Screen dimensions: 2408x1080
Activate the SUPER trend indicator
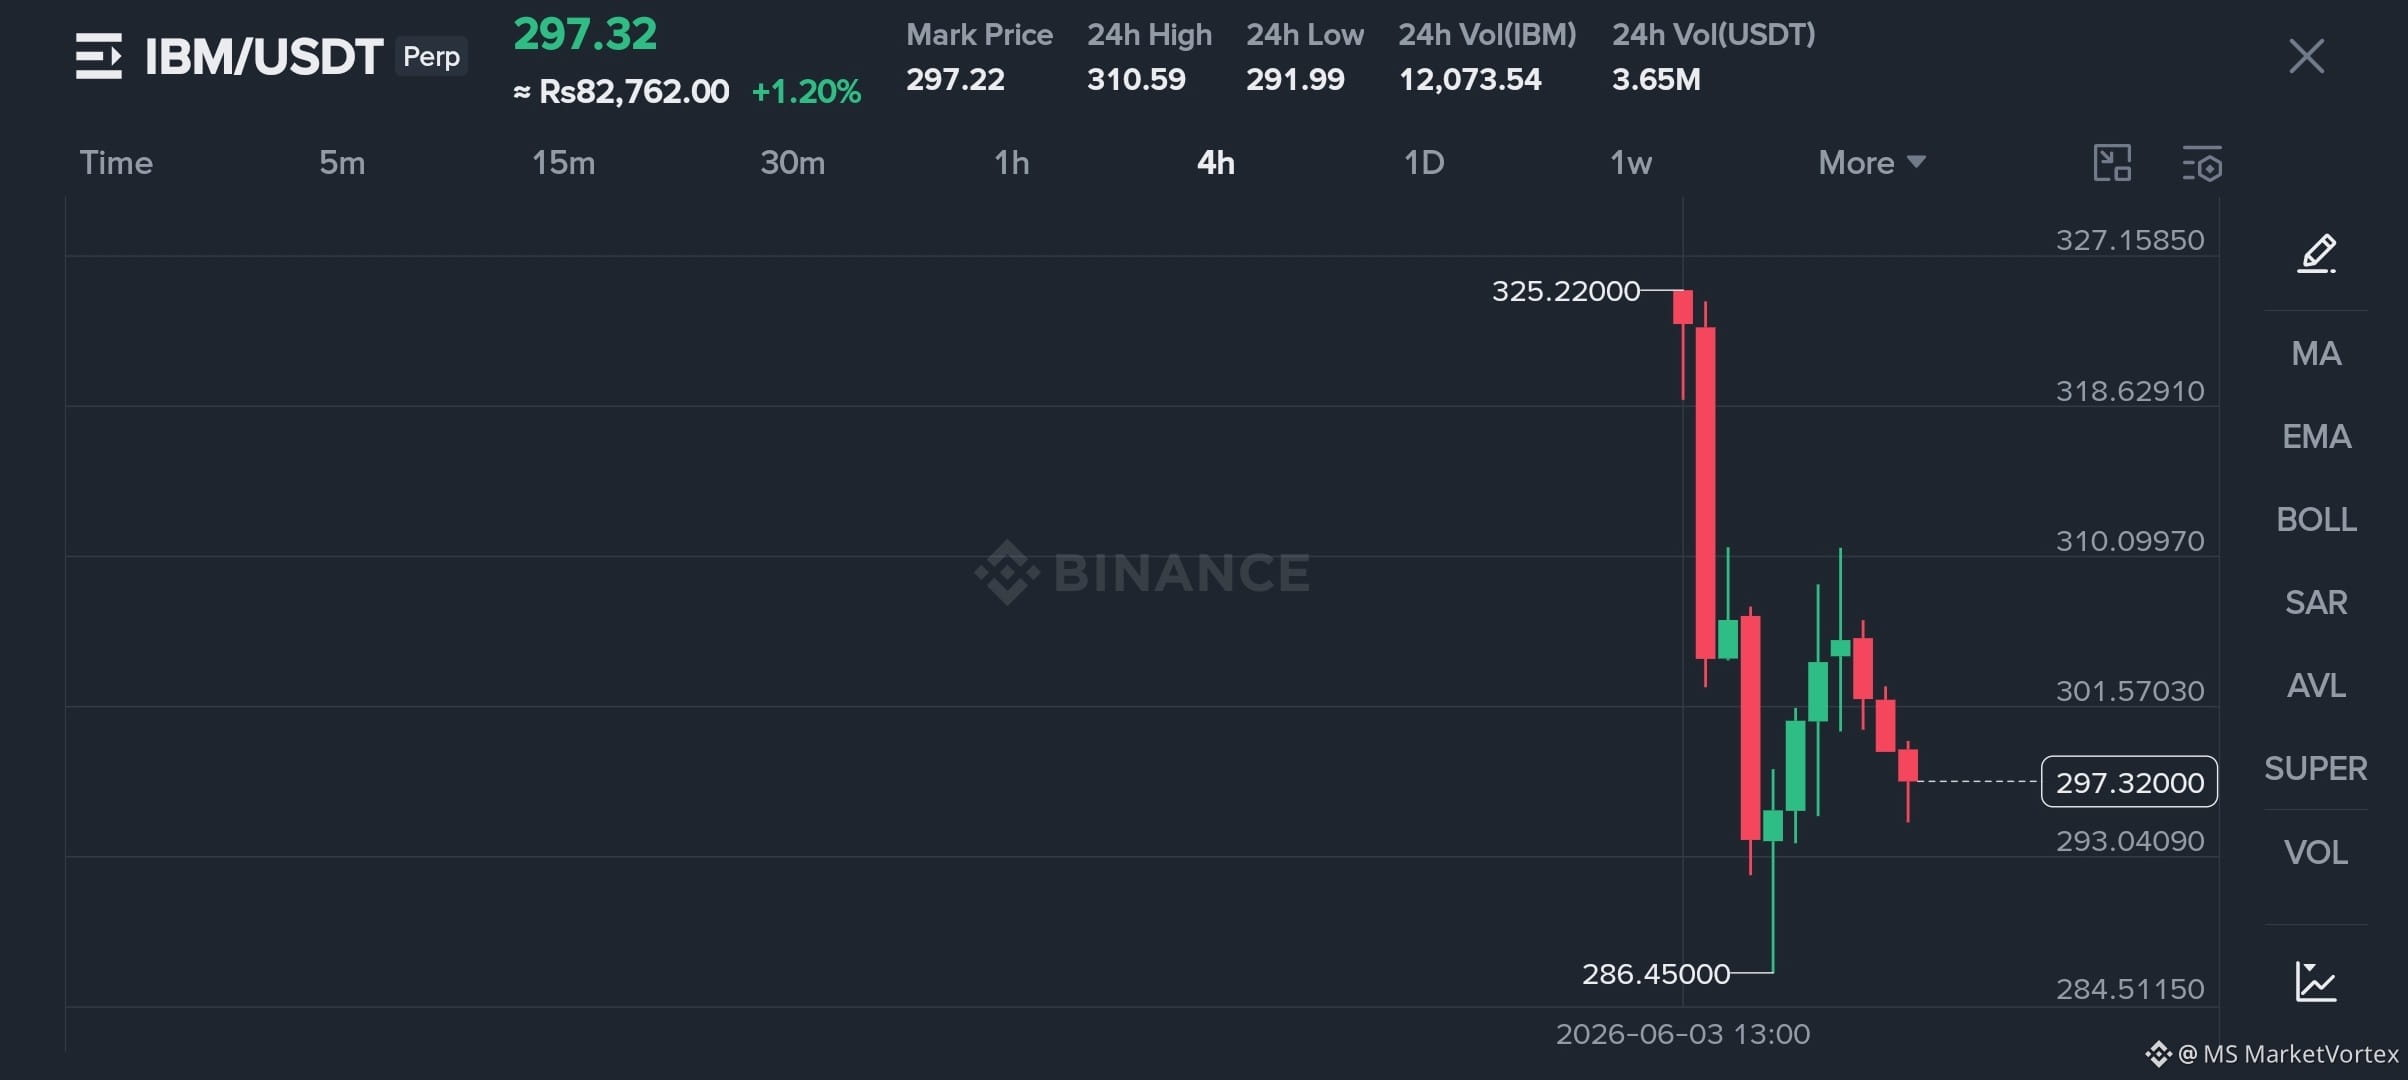[x=2316, y=768]
